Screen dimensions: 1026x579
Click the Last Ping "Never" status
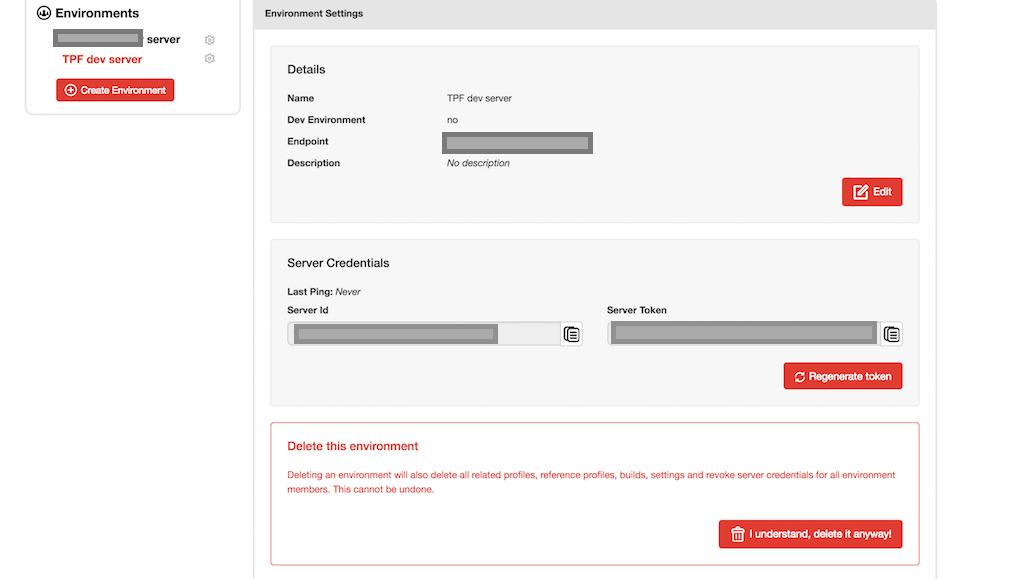348,292
